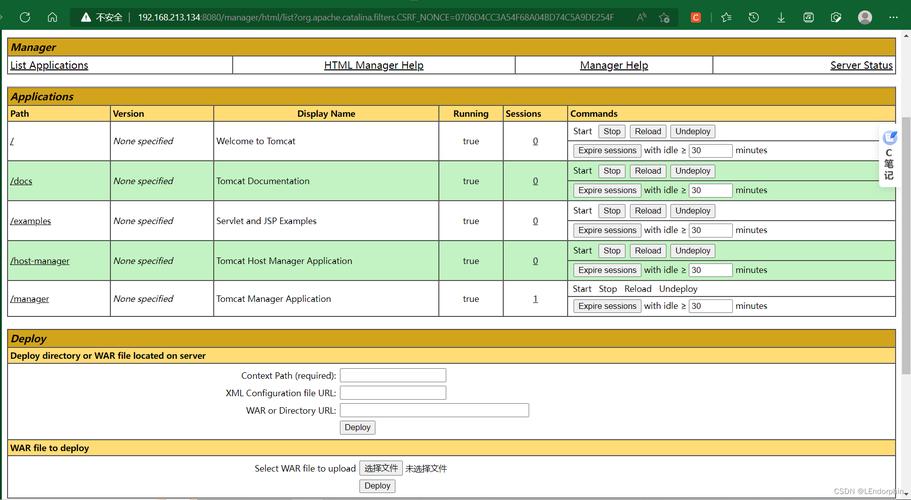Image resolution: width=911 pixels, height=500 pixels.
Task: Click the user profile avatar icon
Action: click(865, 17)
